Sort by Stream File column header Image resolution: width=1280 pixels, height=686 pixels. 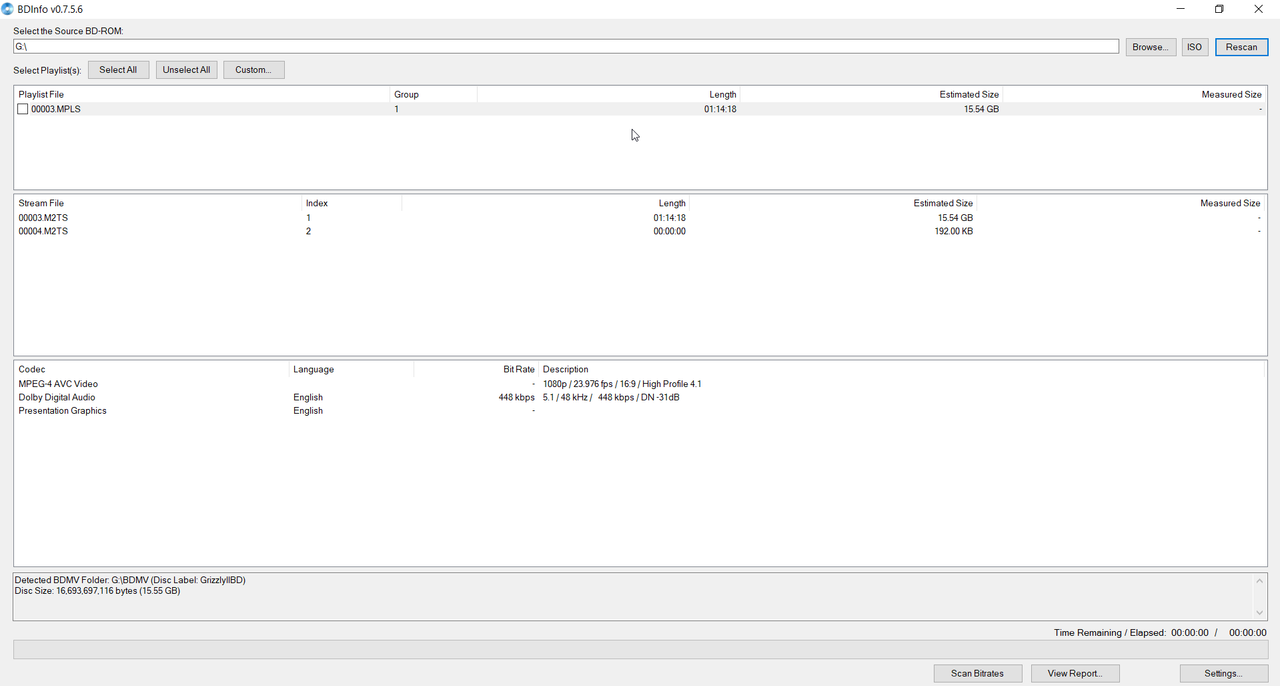(x=157, y=203)
